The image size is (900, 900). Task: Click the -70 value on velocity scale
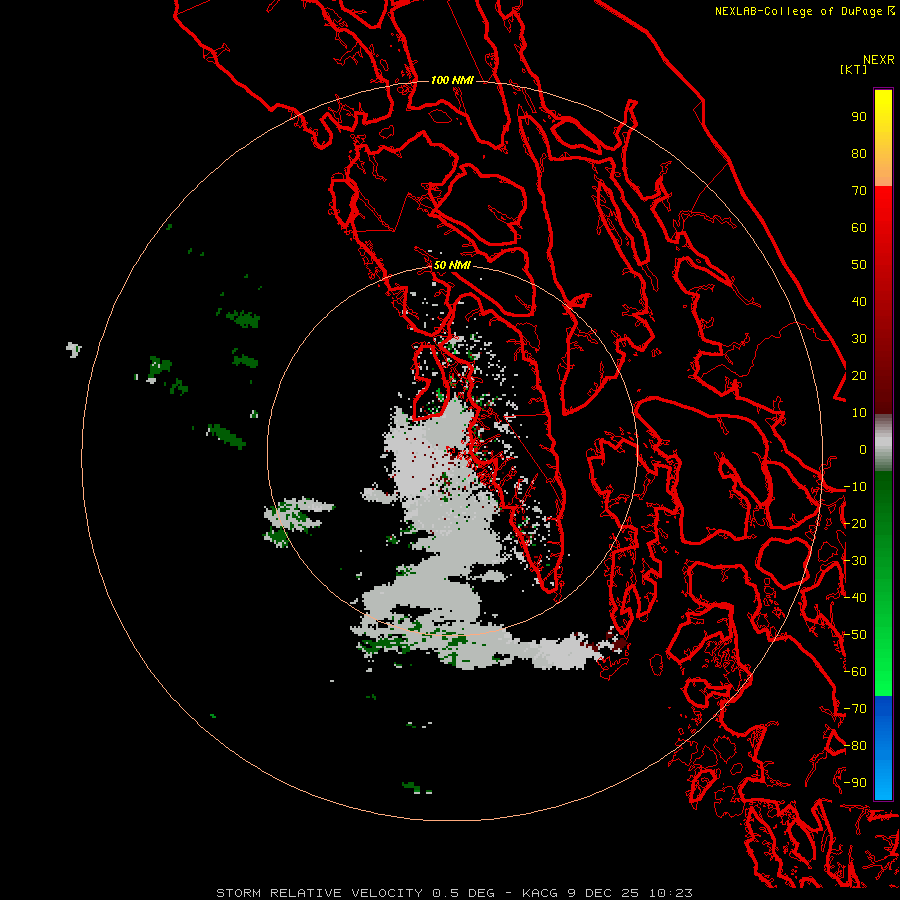click(855, 709)
